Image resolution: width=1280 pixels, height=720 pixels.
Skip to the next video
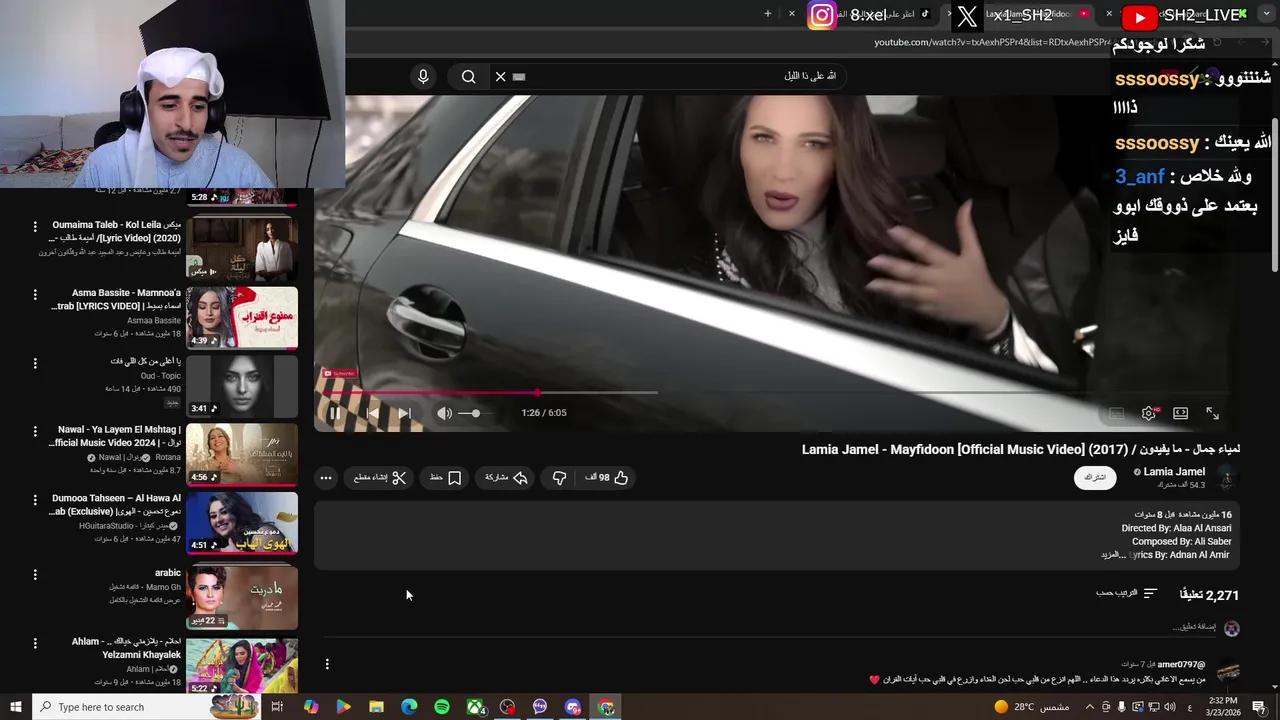[404, 413]
